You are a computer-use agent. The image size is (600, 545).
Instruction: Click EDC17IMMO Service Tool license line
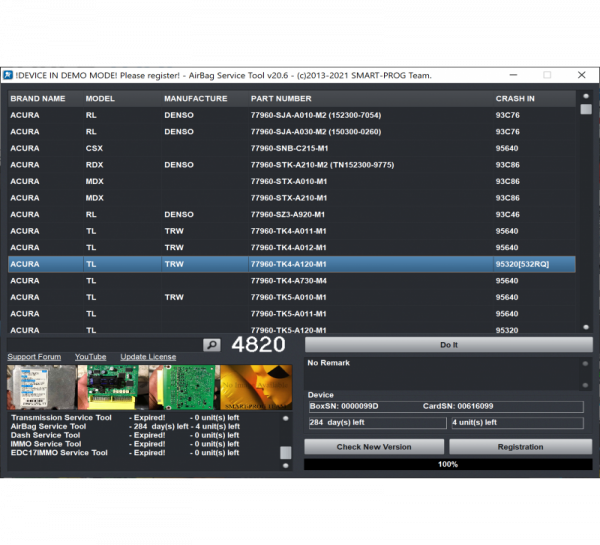[x=125, y=453]
